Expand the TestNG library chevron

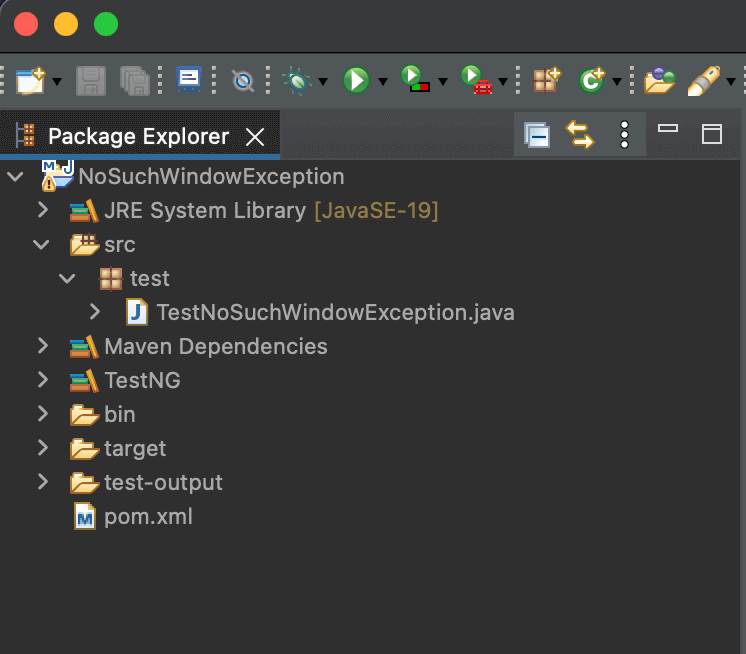coord(43,380)
